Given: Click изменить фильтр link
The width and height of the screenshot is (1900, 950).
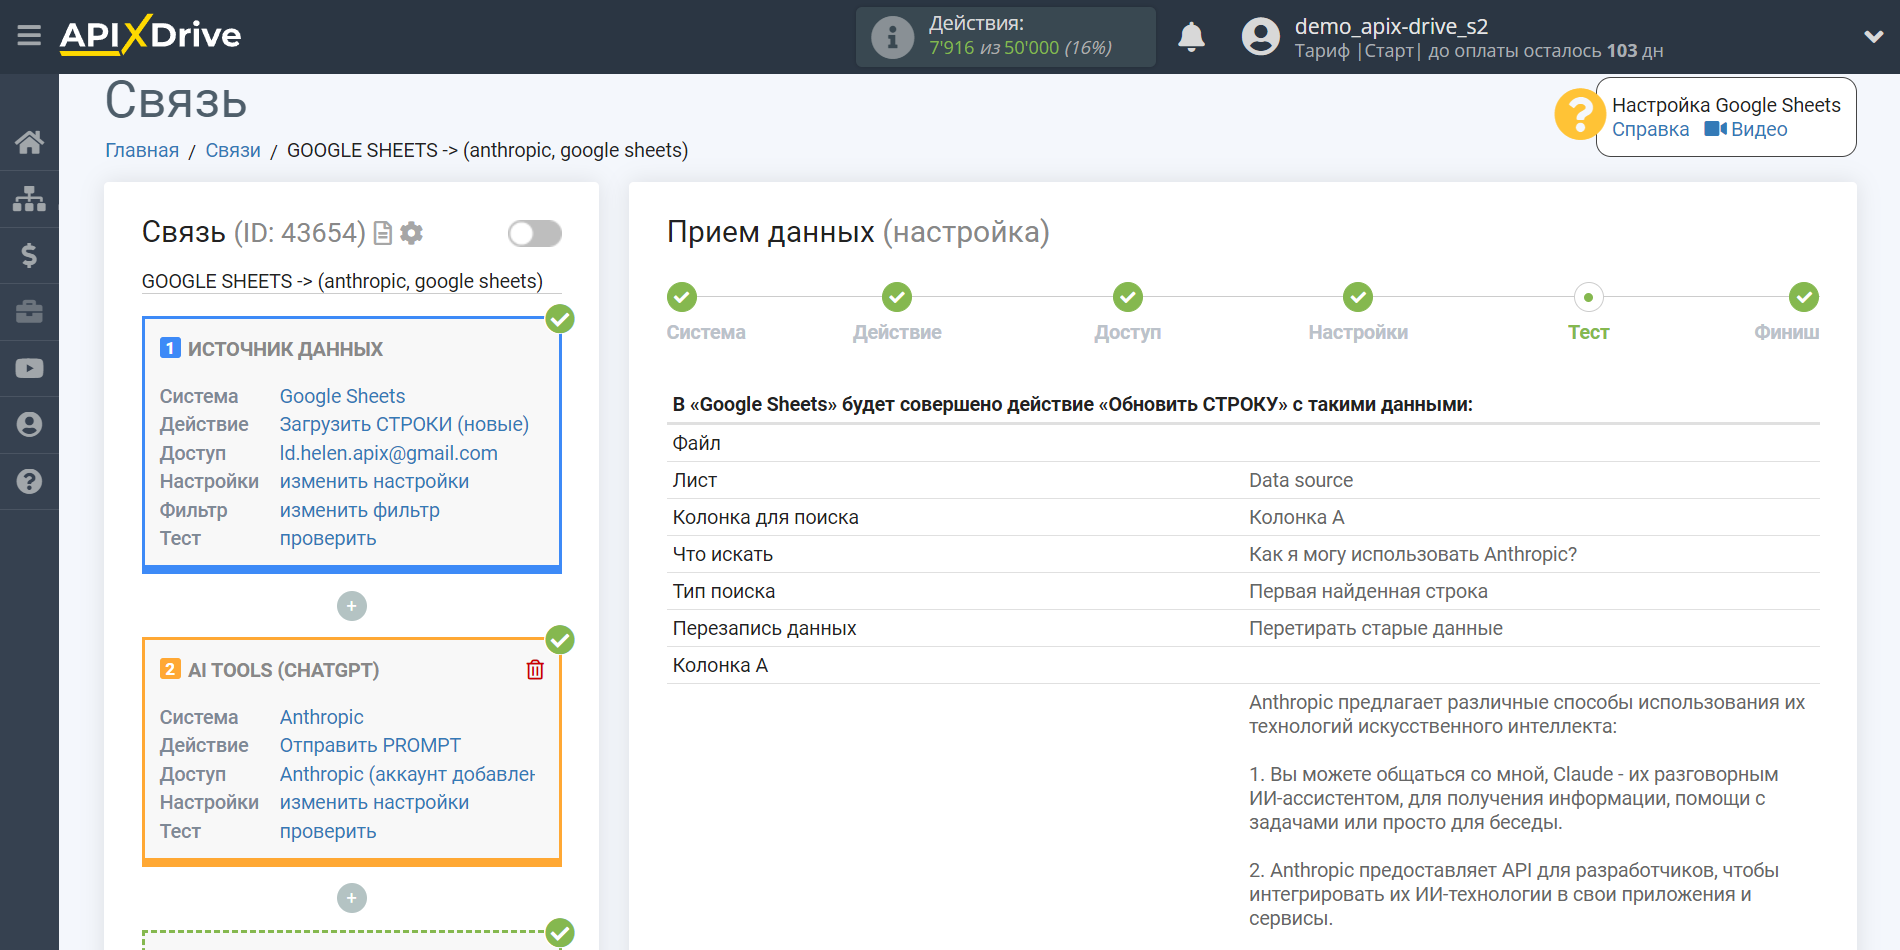Looking at the screenshot, I should click(x=359, y=511).
